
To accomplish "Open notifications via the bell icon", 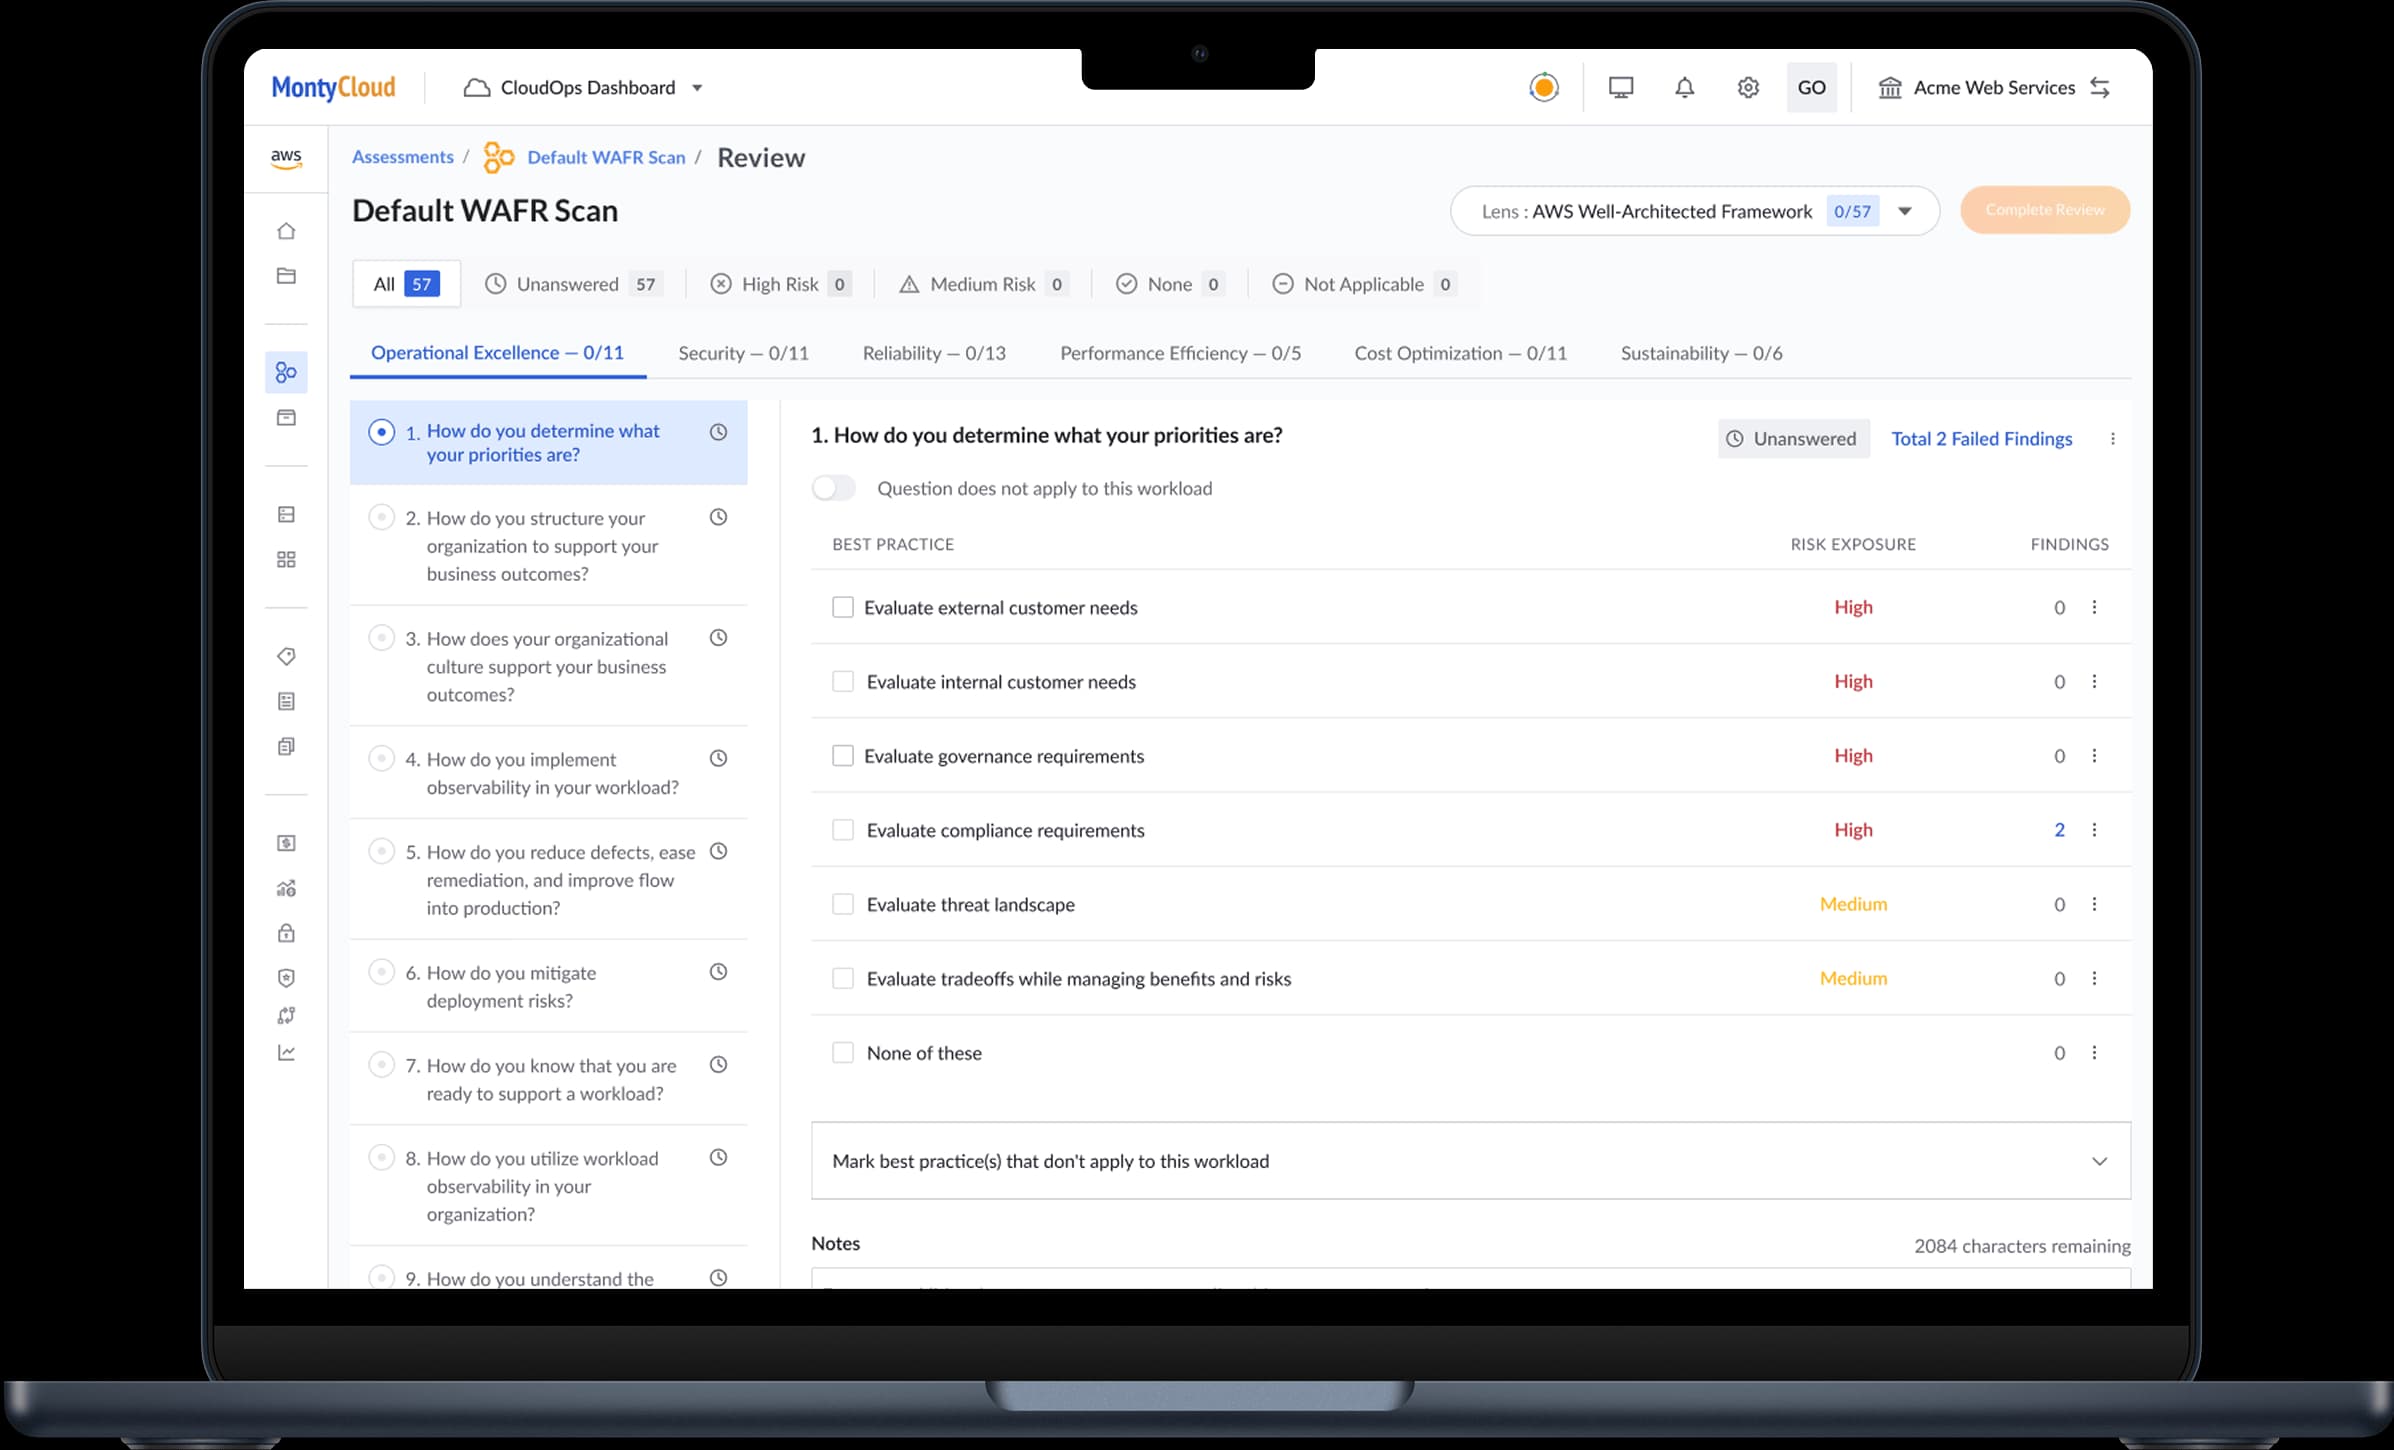I will click(x=1684, y=87).
